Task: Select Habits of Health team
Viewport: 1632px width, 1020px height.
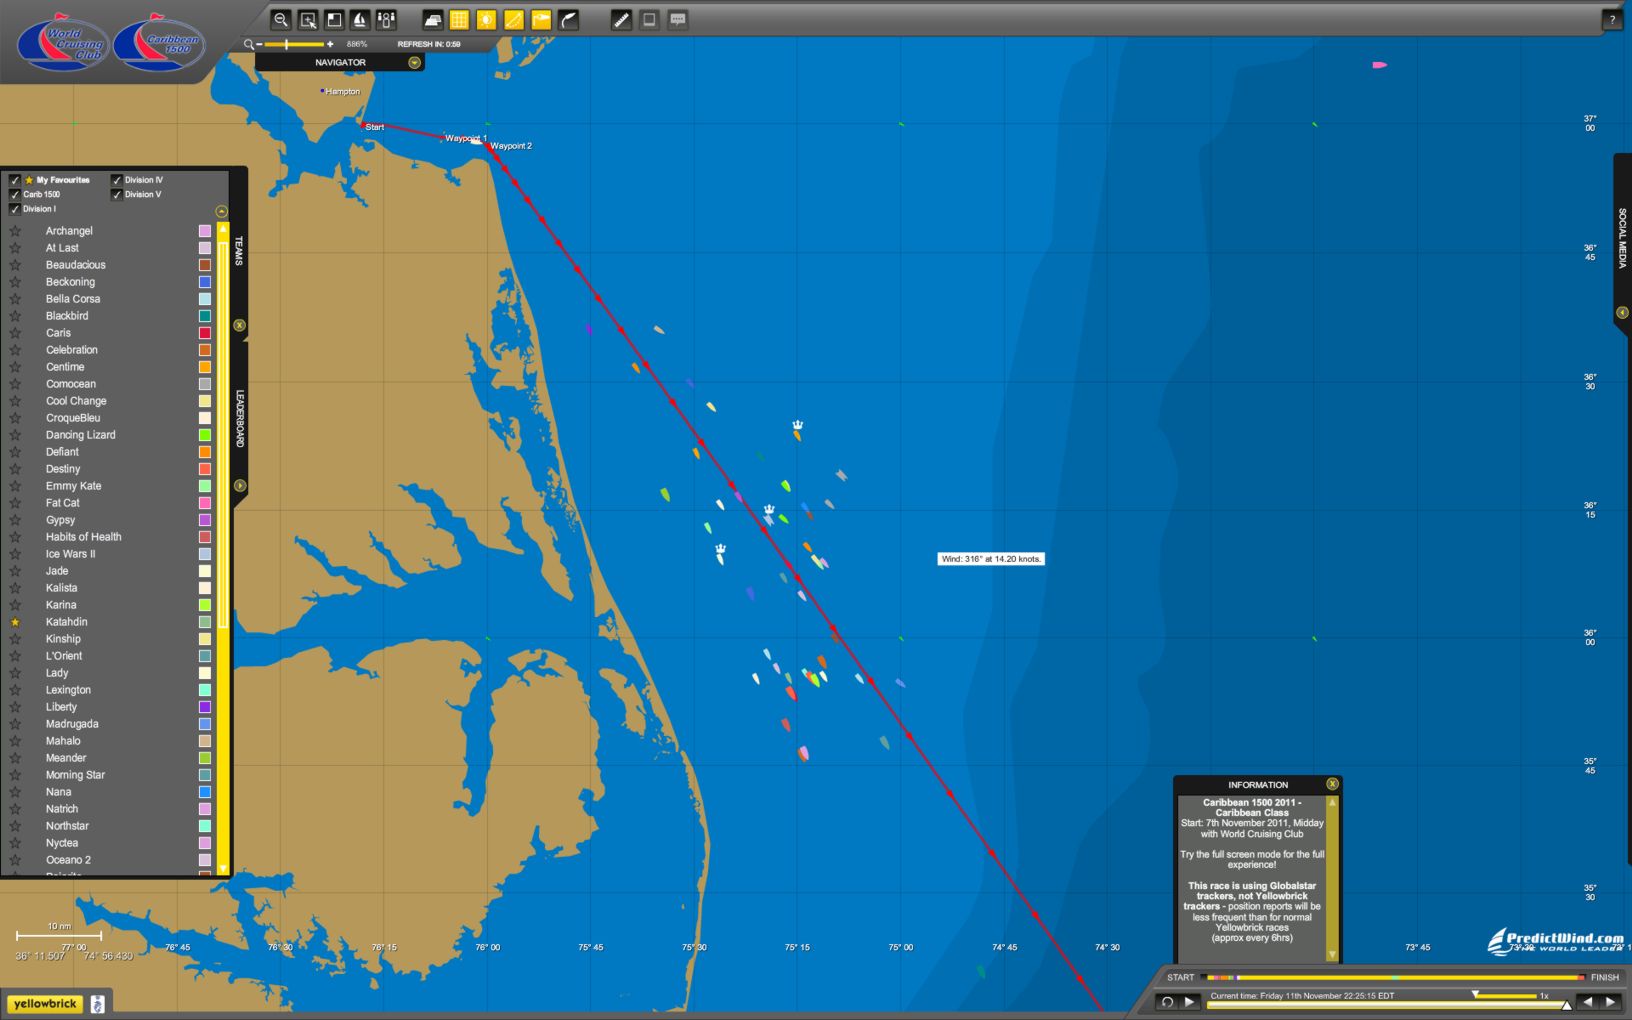Action: pos(83,537)
